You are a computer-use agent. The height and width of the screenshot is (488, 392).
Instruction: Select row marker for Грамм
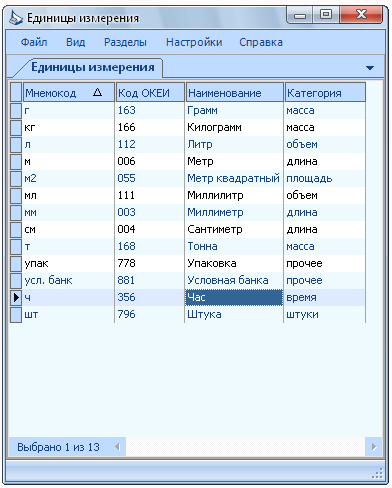coord(16,110)
